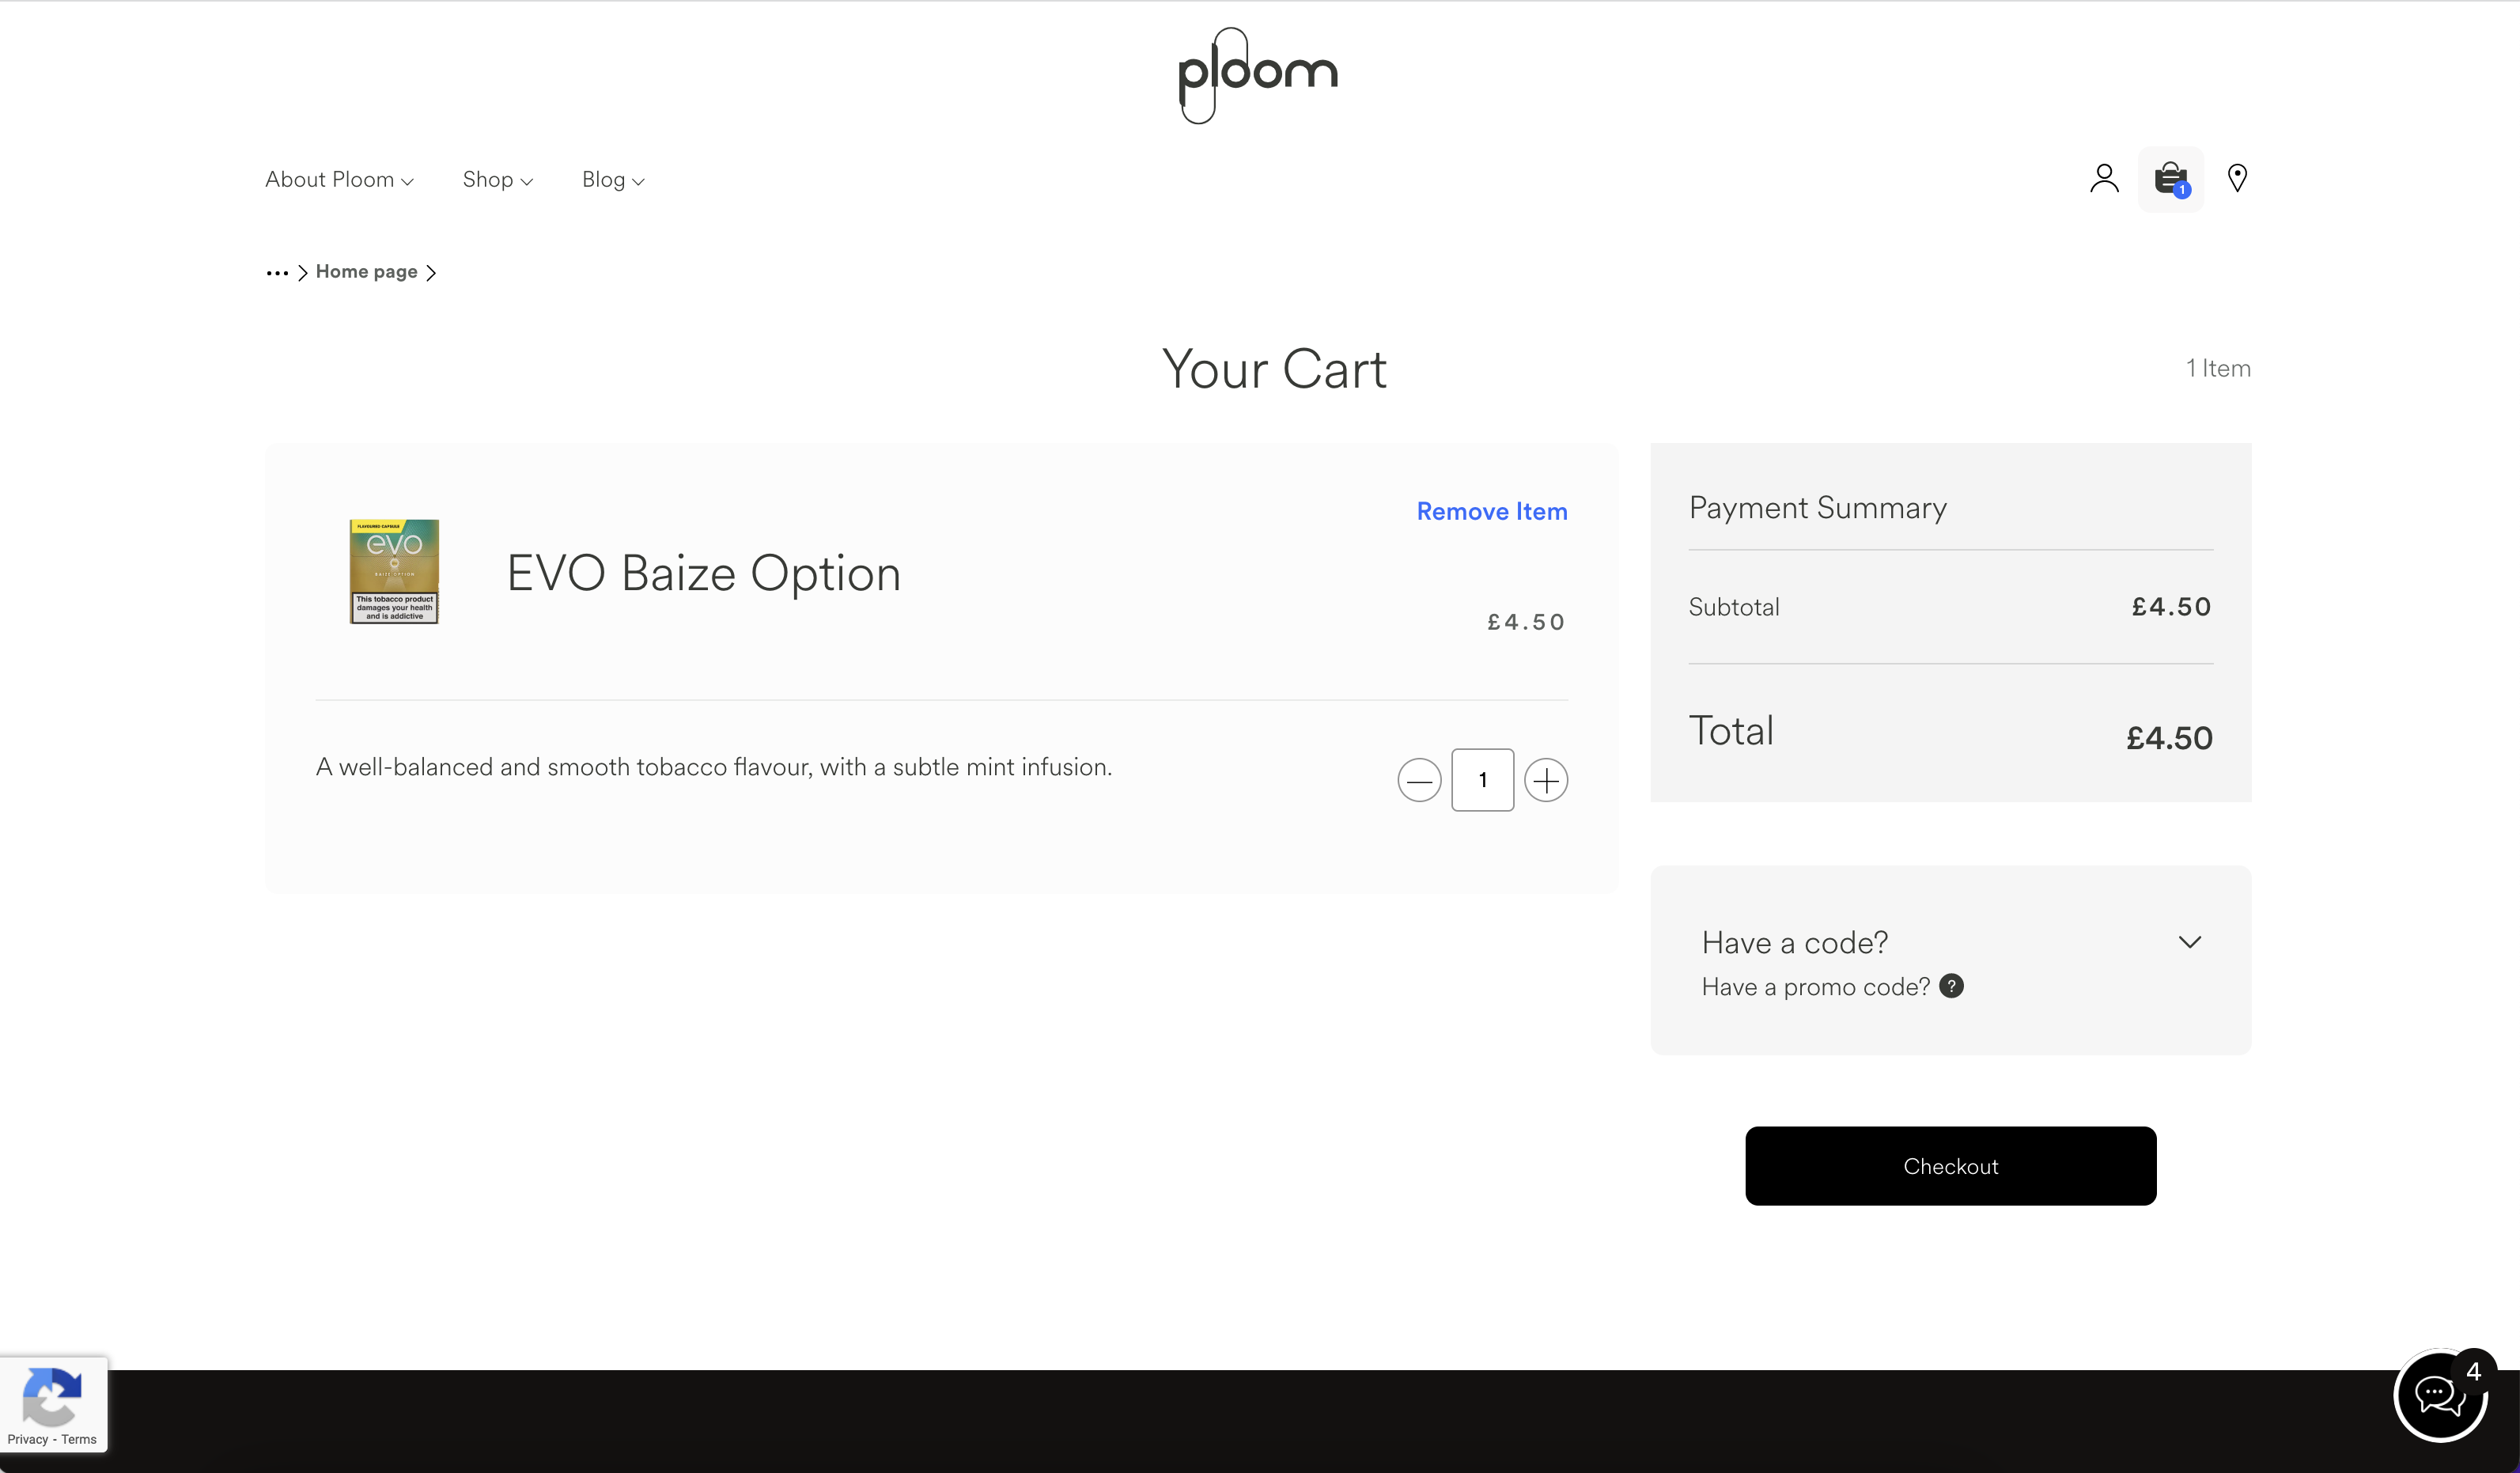2520x1473 pixels.
Task: Click the quantity input field
Action: pyautogui.click(x=1482, y=780)
